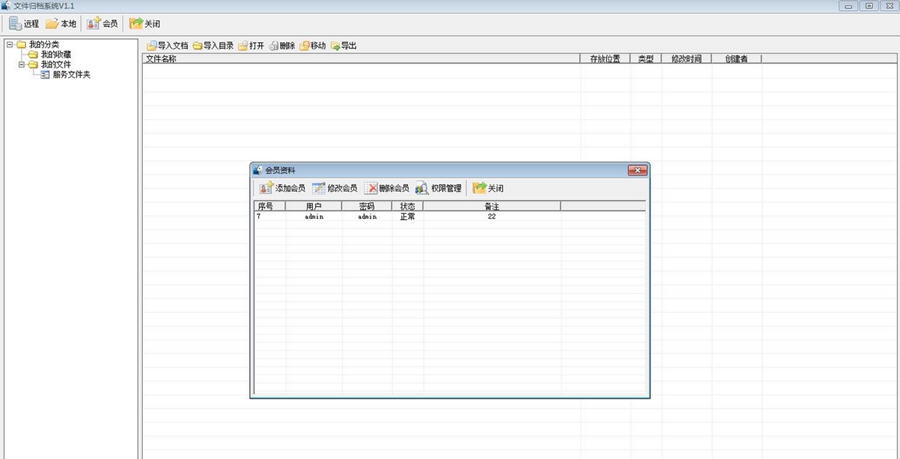
Task: Click 删除会员 delete member
Action: pyautogui.click(x=387, y=188)
